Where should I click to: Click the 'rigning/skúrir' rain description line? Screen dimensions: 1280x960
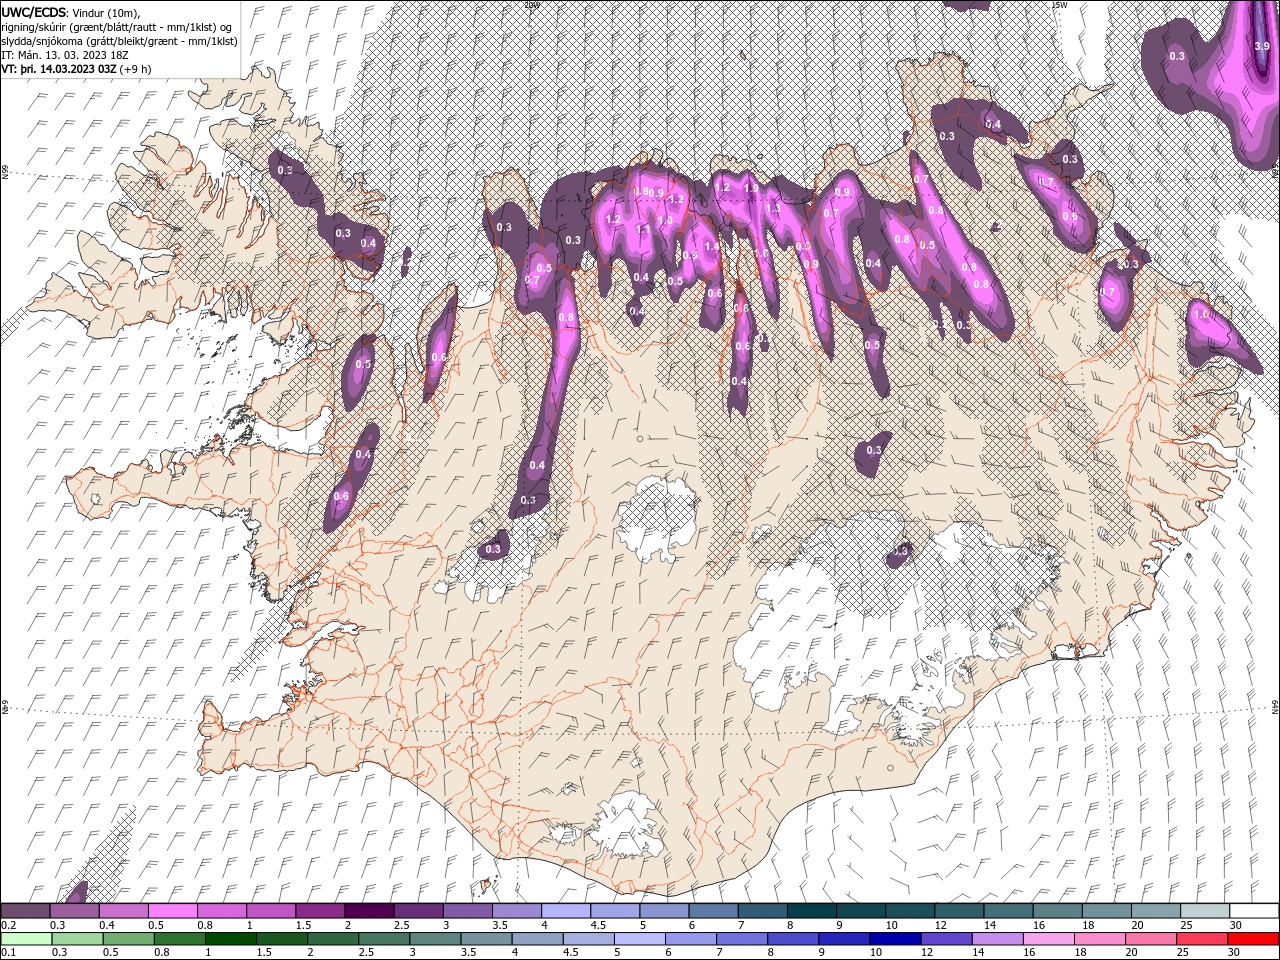[118, 27]
